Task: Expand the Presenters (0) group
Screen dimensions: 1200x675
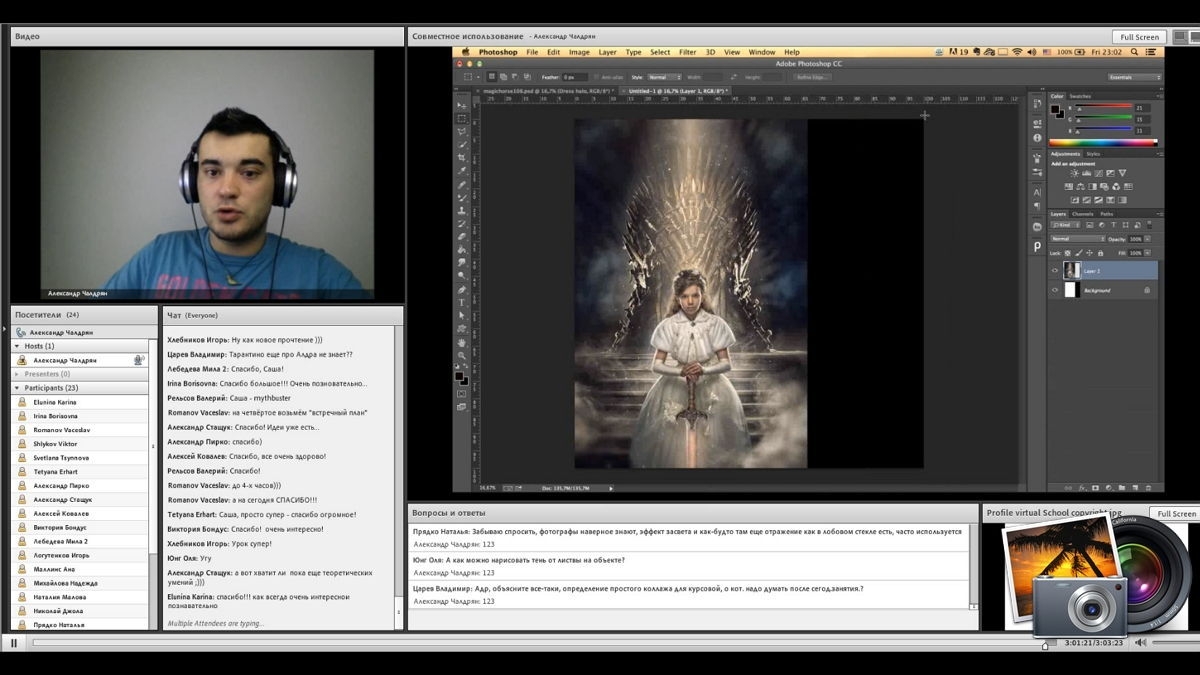Action: (16, 374)
